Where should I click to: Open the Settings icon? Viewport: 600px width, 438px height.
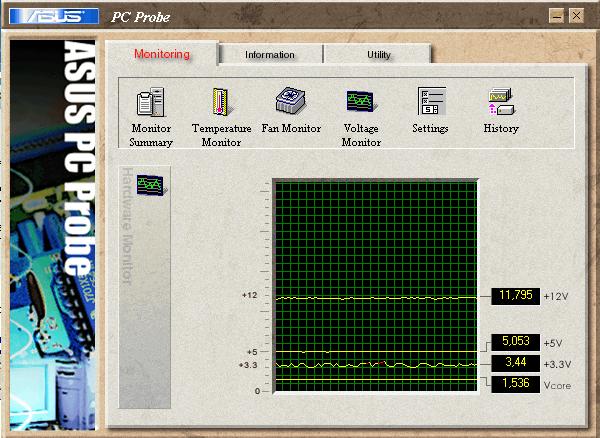[x=431, y=101]
